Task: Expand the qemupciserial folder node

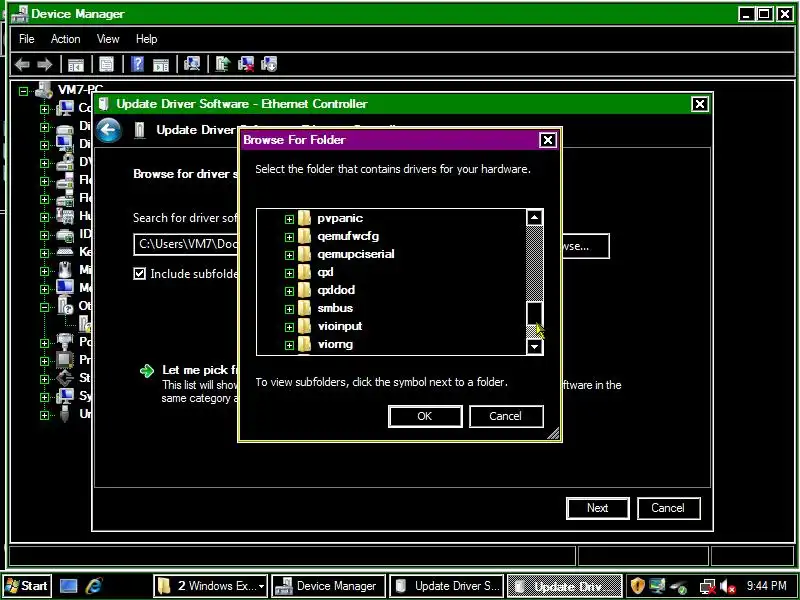Action: pyautogui.click(x=289, y=255)
